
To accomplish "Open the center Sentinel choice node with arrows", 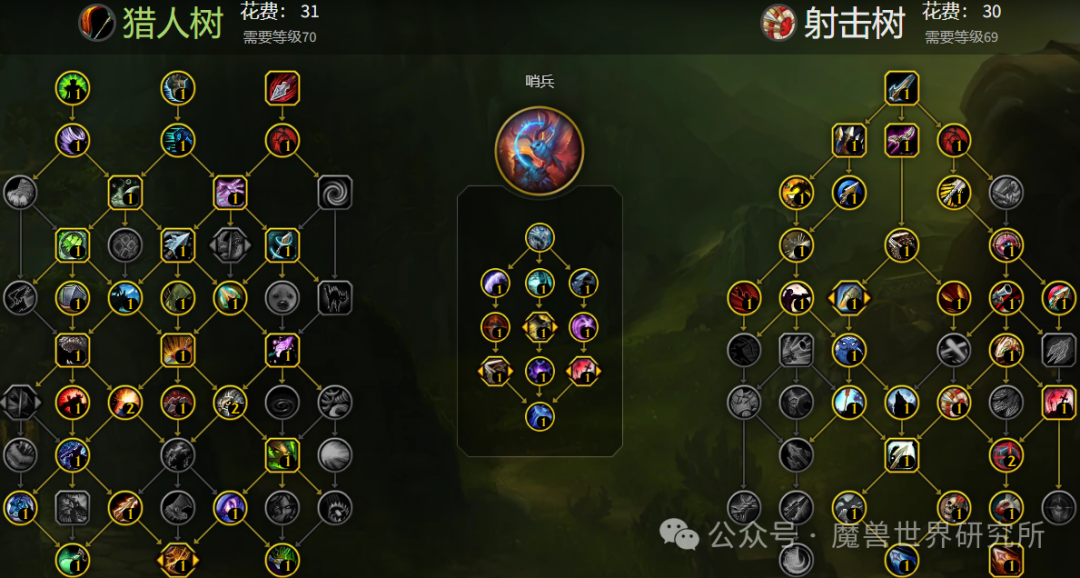I will tap(539, 327).
